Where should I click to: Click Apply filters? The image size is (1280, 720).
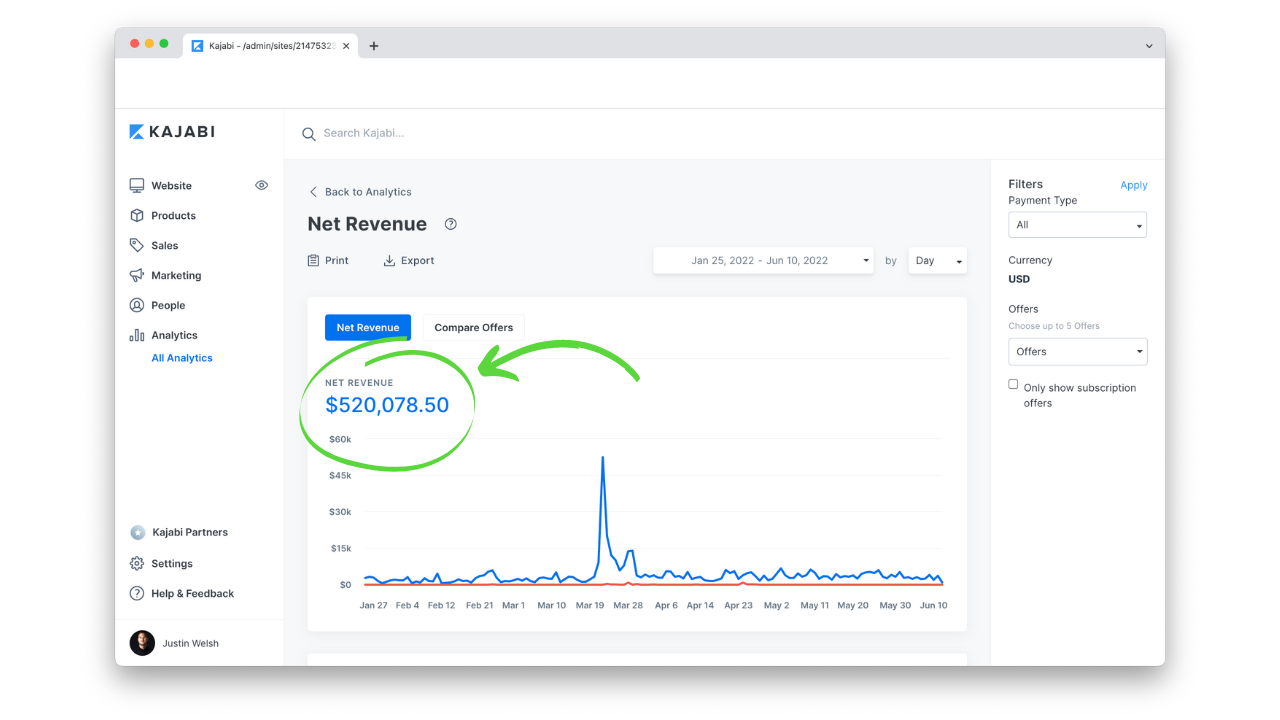(x=1134, y=185)
